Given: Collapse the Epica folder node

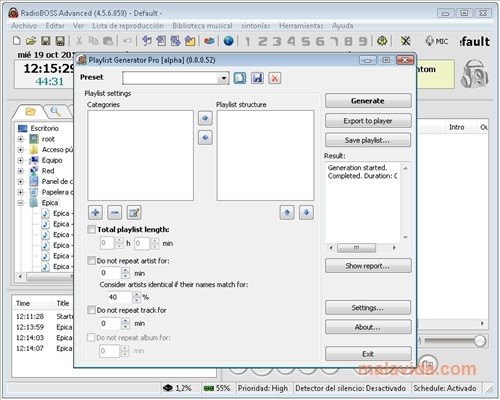Looking at the screenshot, I should [20, 203].
